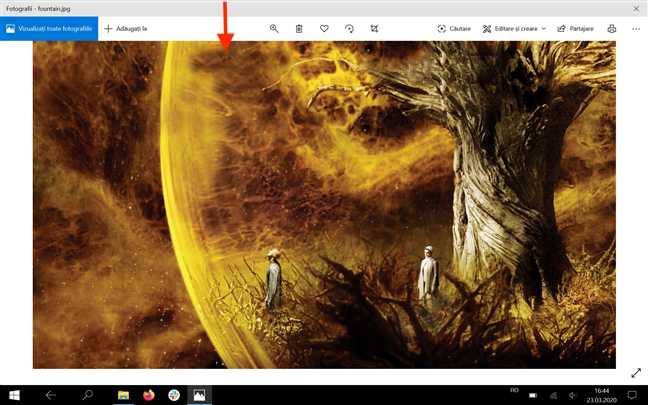648x405 pixels.
Task: Open taskbar search magnifier
Action: coord(87,395)
